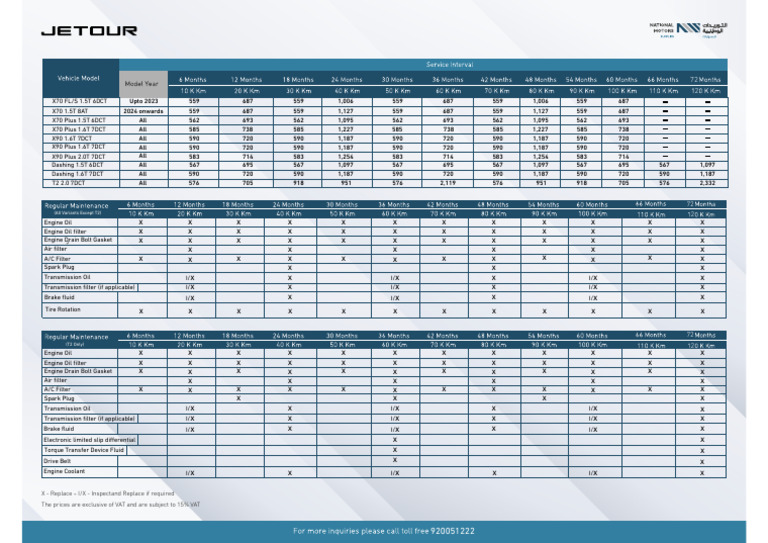Click the '120 K Km' header in the pricing table
Screen dimensions: 768x543
(706, 91)
